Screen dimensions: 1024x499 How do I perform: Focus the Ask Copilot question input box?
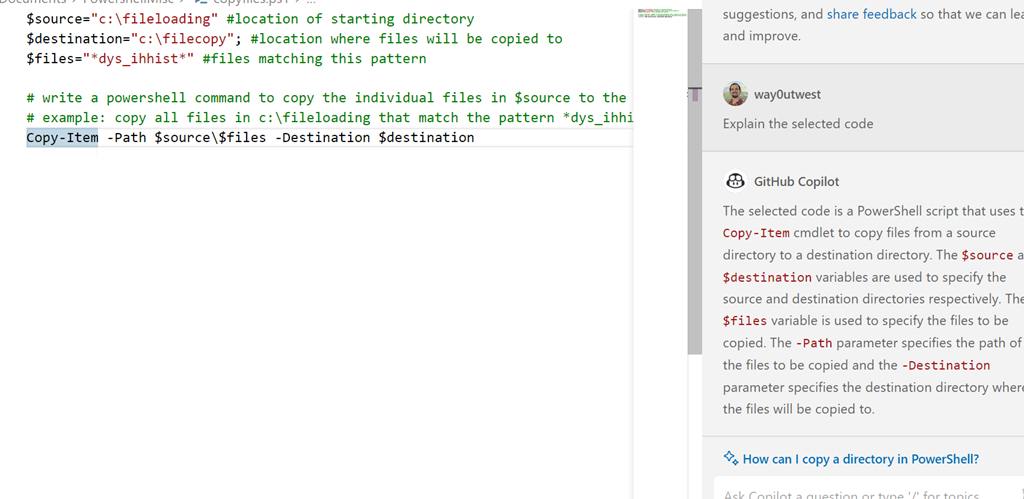pos(860,493)
